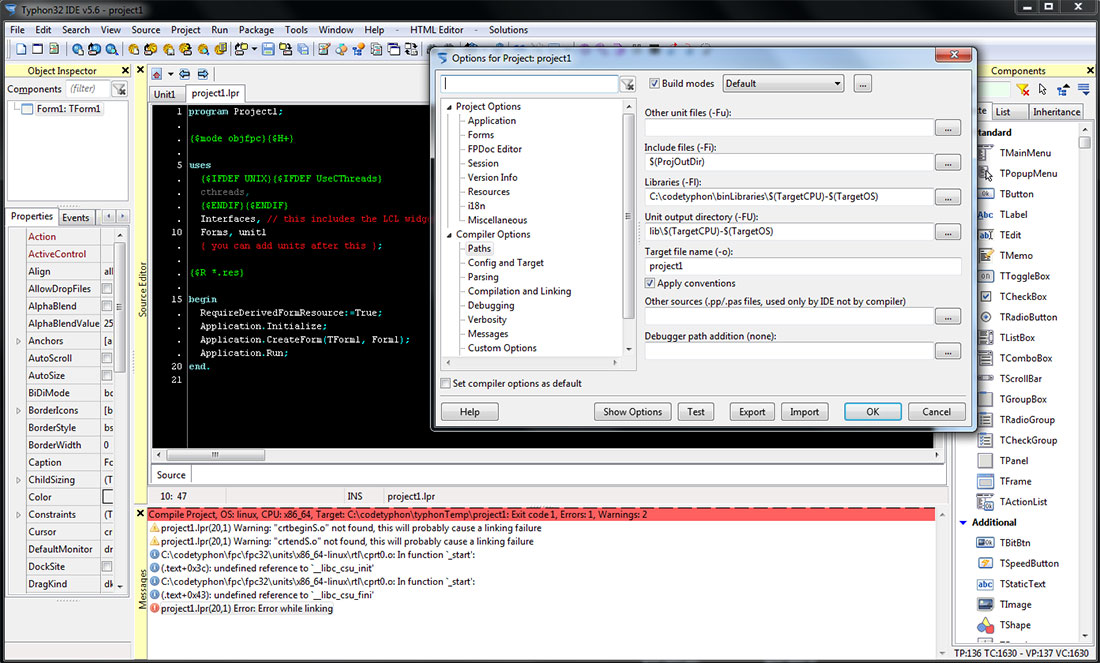Screen dimensions: 1100x663
Task: Collapse the Project Options tree node
Action: tap(449, 107)
